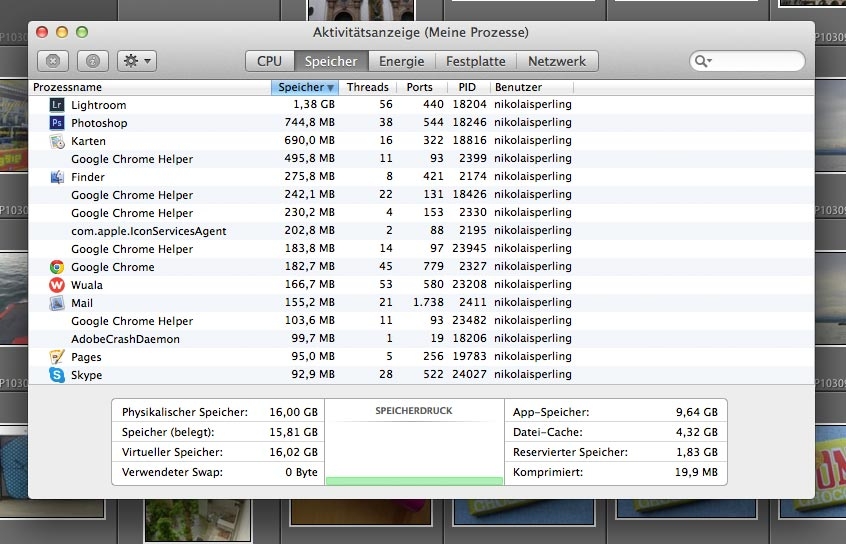
Task: Select the Google Chrome process name
Action: tap(113, 267)
